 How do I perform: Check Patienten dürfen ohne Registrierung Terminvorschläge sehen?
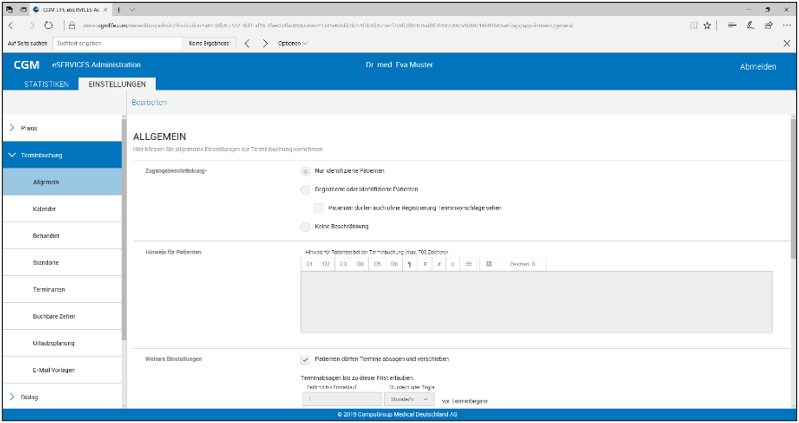(319, 208)
